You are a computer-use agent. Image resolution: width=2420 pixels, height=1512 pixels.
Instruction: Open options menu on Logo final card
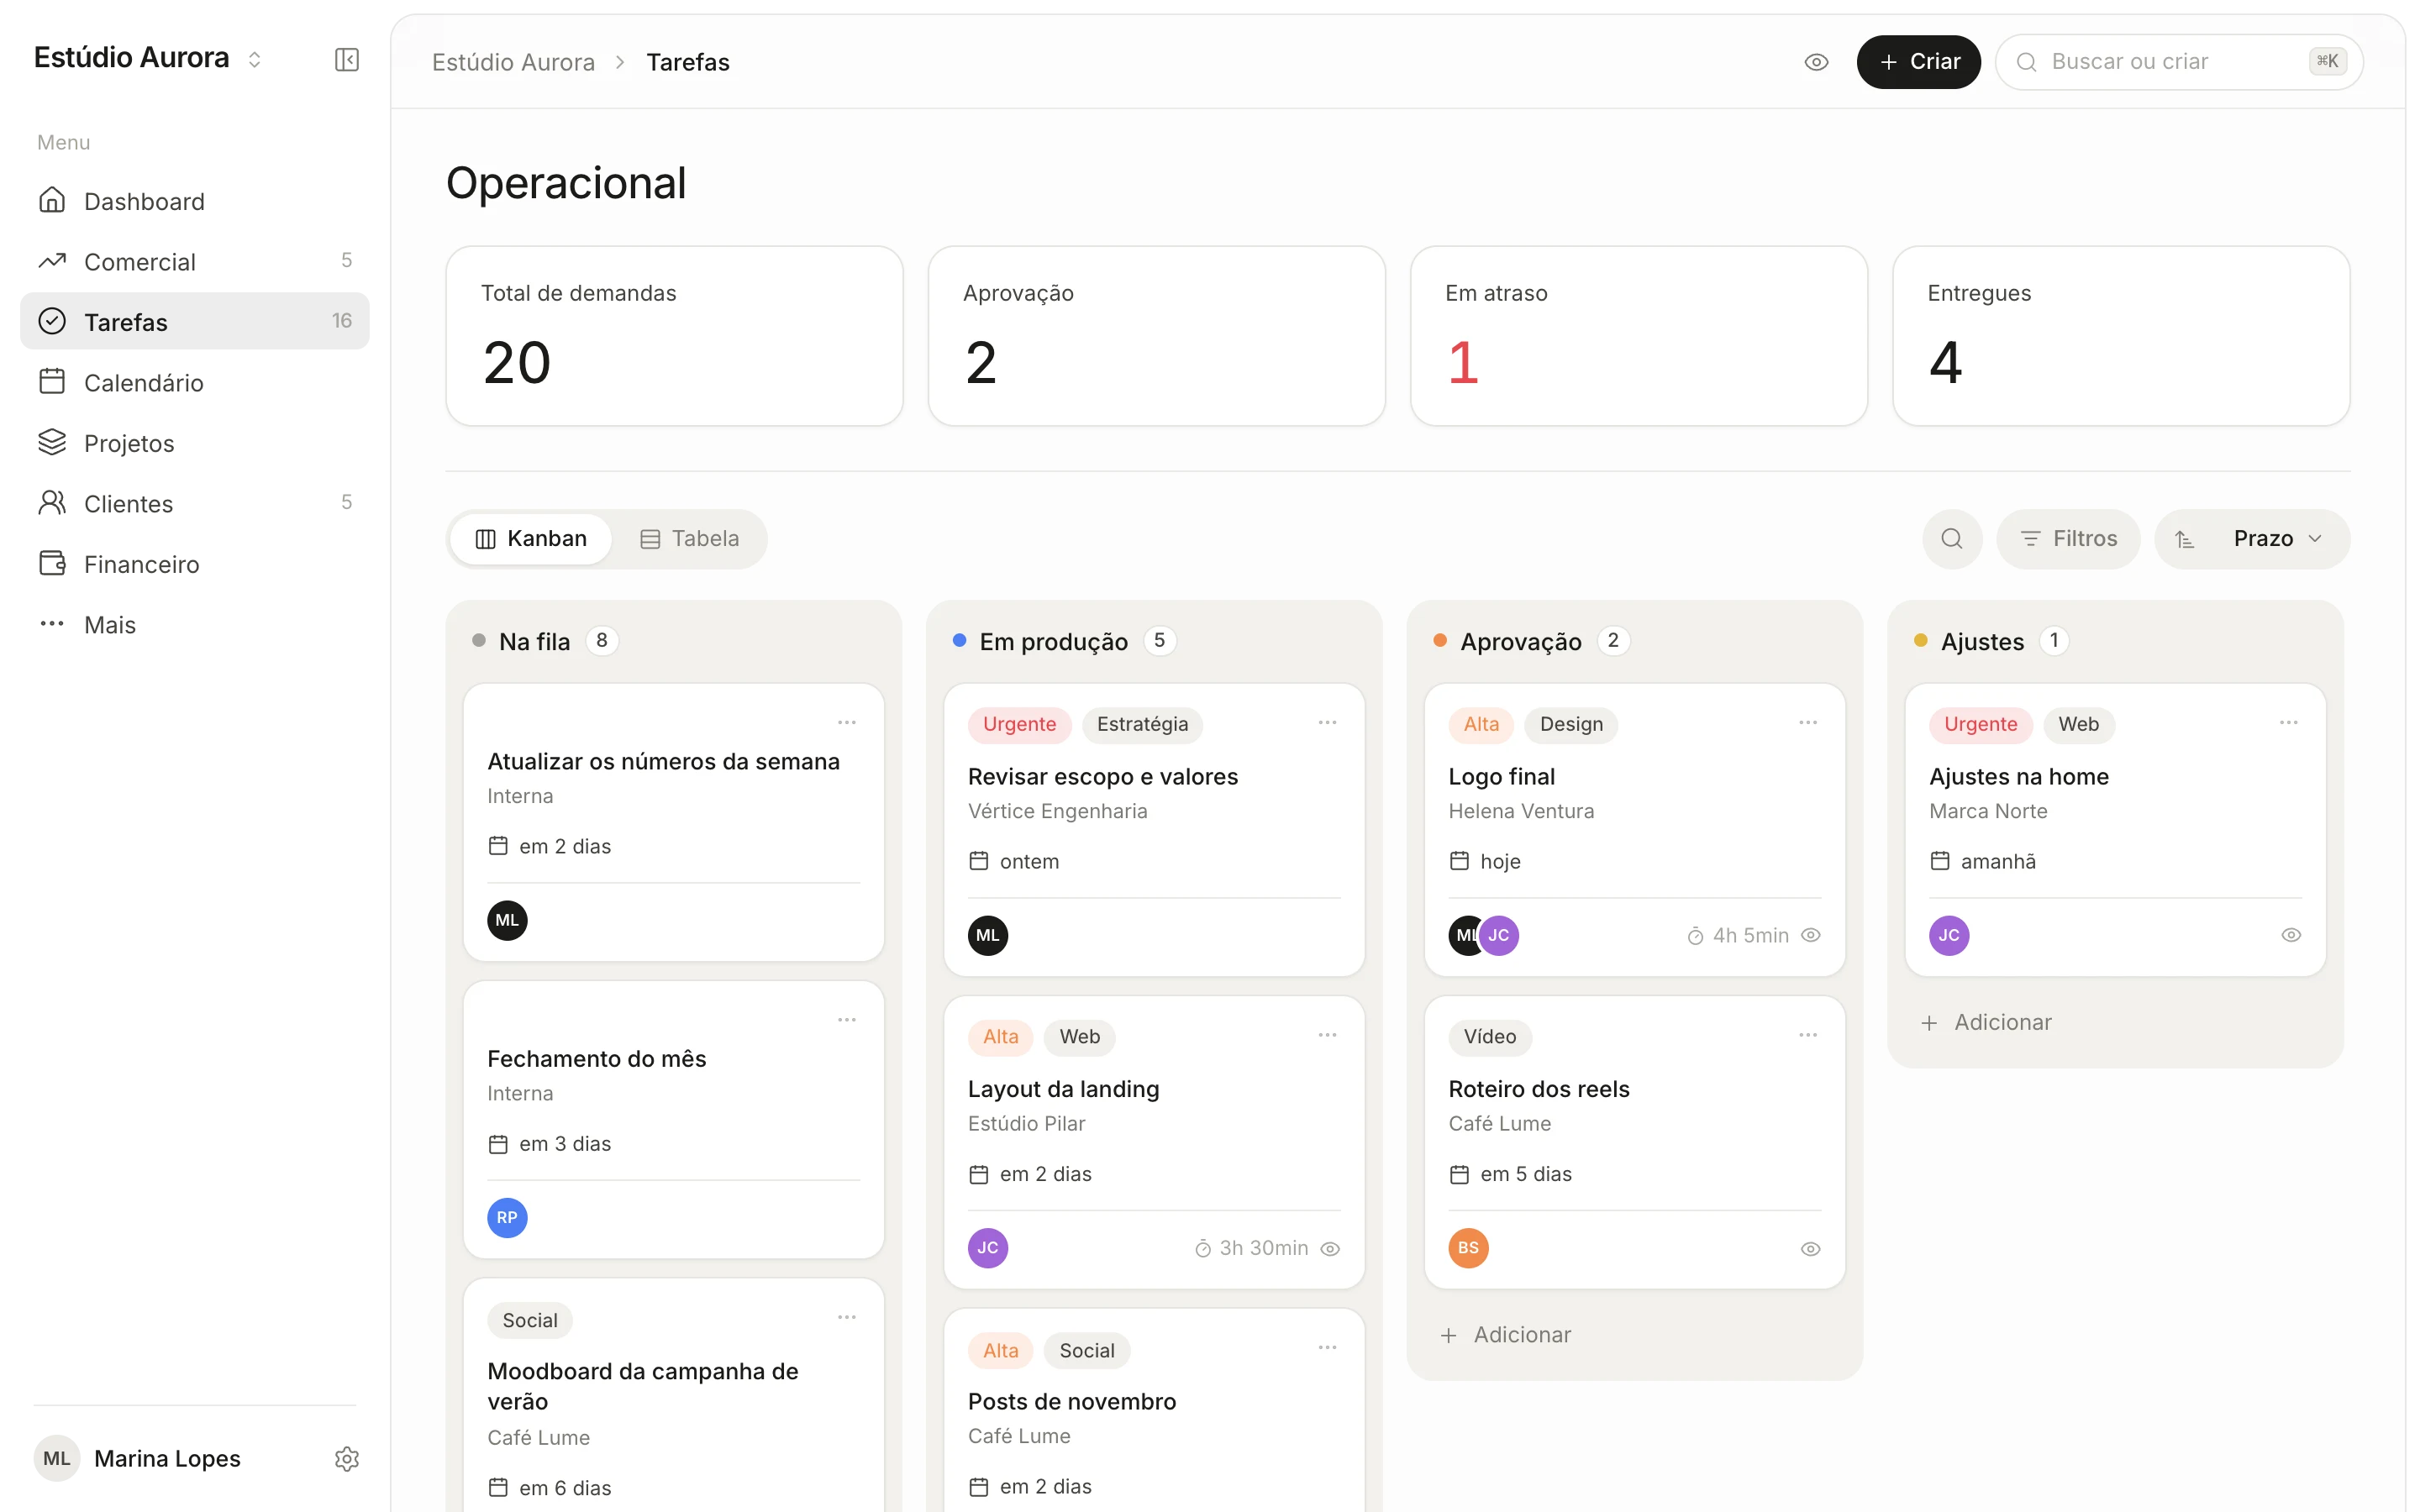click(x=1807, y=722)
